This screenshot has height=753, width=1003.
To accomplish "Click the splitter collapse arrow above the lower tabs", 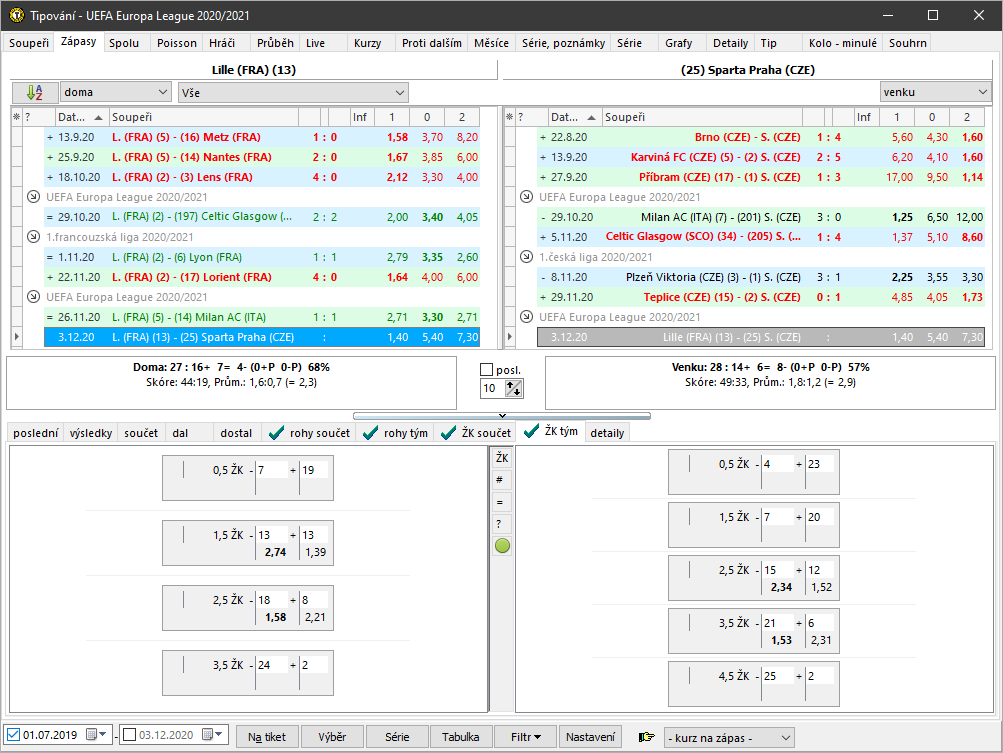I will (x=502, y=416).
